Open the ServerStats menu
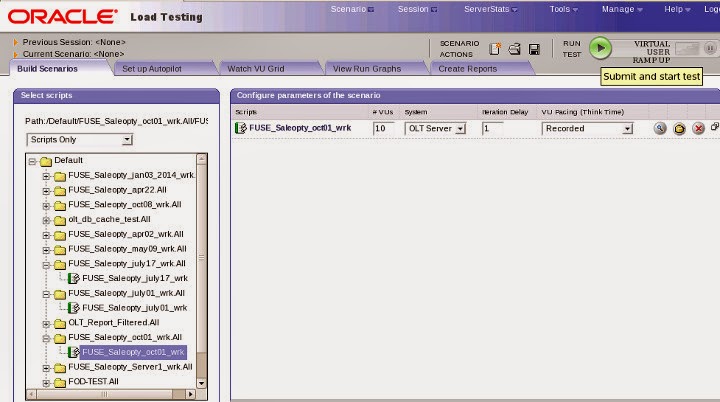The width and height of the screenshot is (720, 402). (x=490, y=9)
